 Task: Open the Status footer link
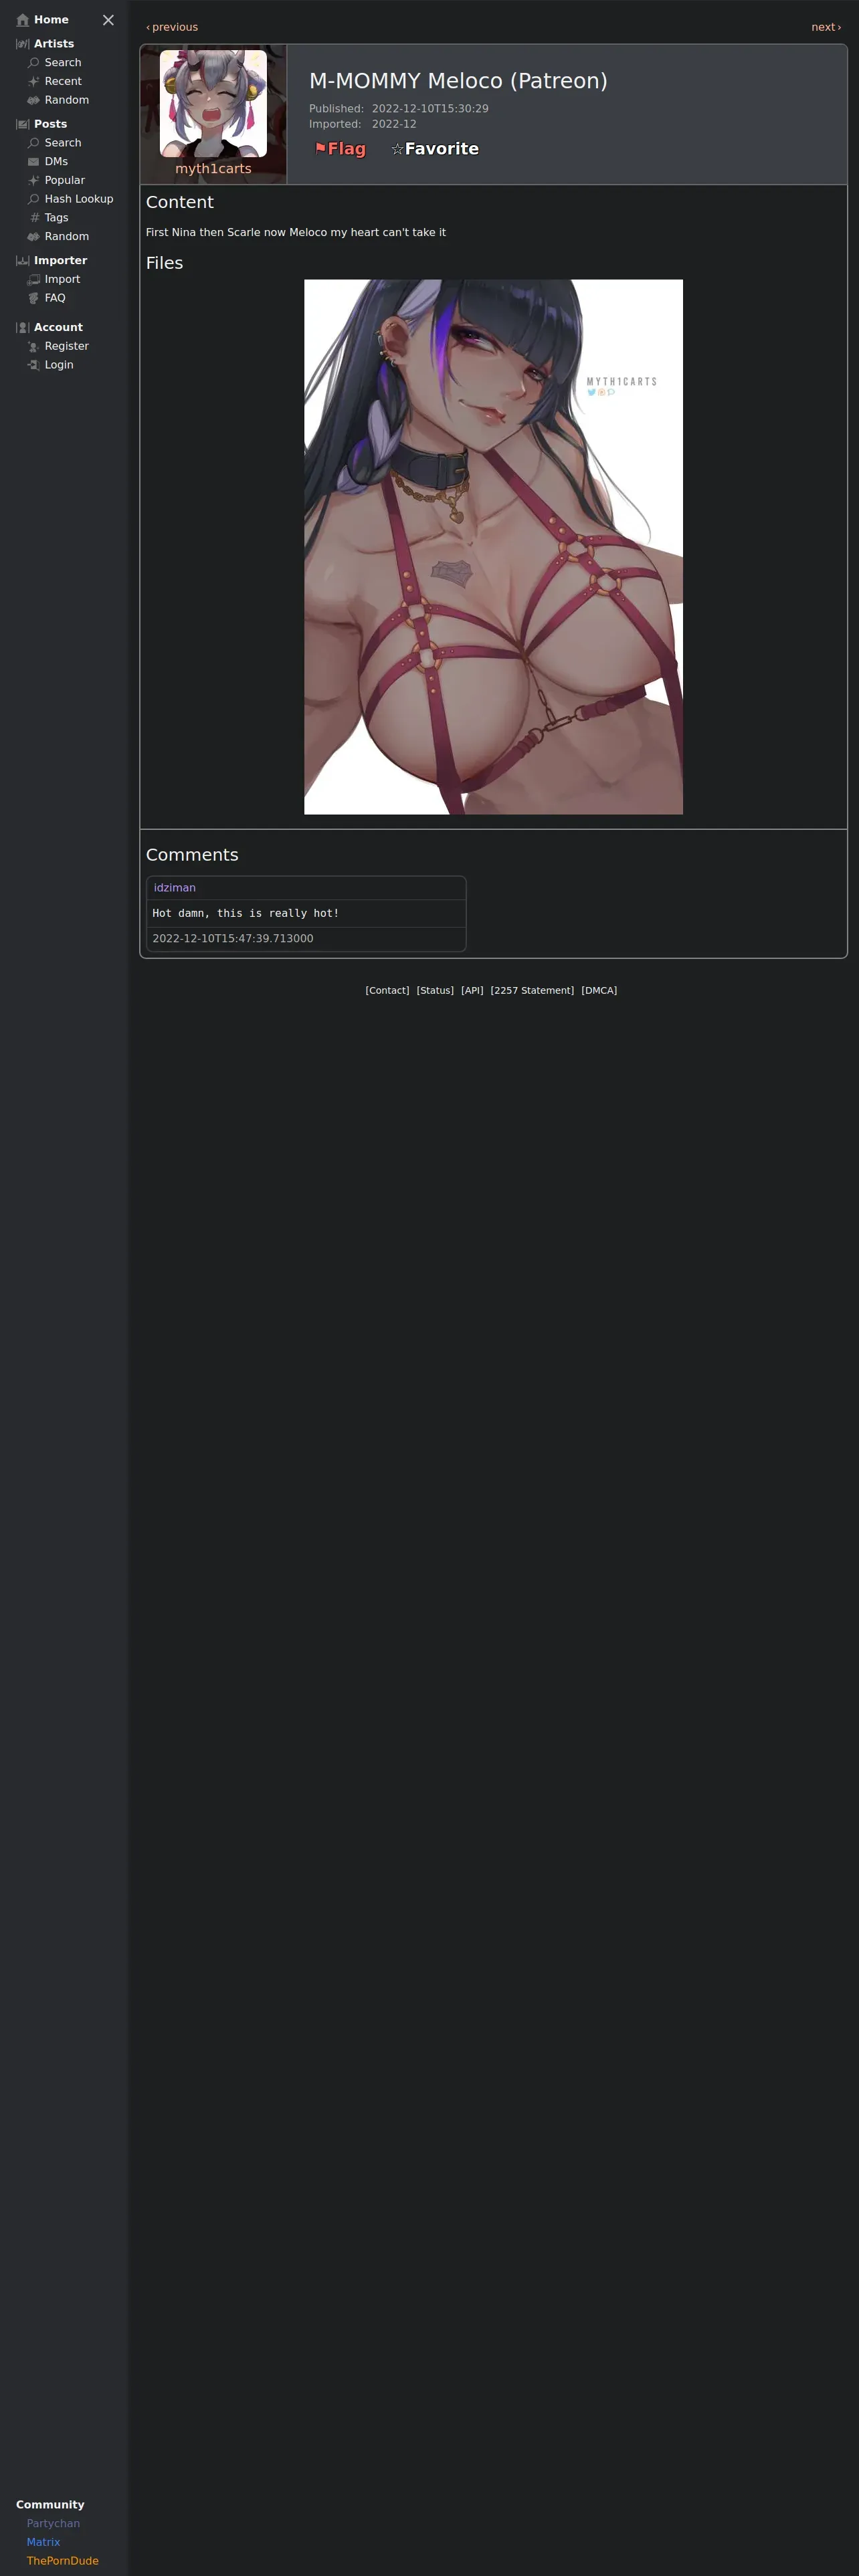tap(435, 991)
